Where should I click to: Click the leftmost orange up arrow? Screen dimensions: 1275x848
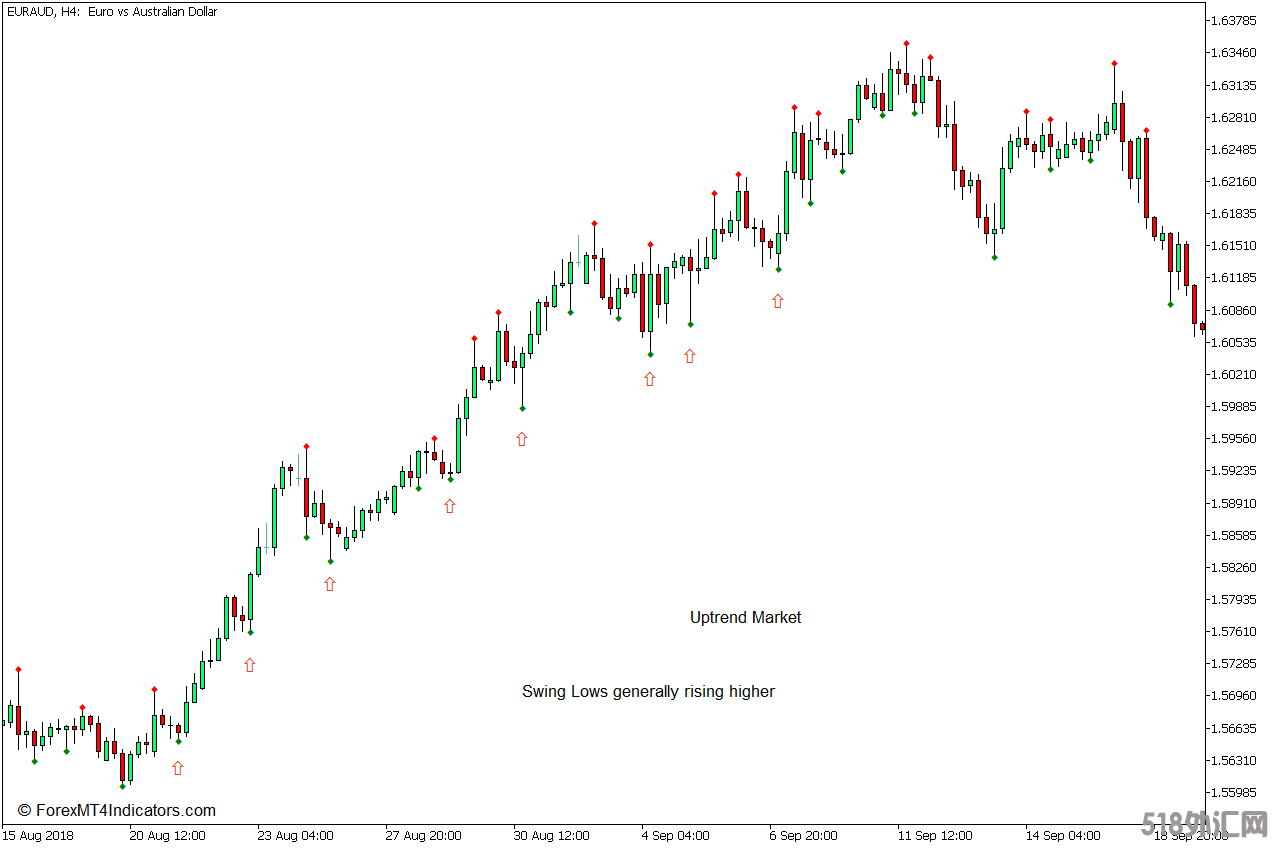[178, 768]
